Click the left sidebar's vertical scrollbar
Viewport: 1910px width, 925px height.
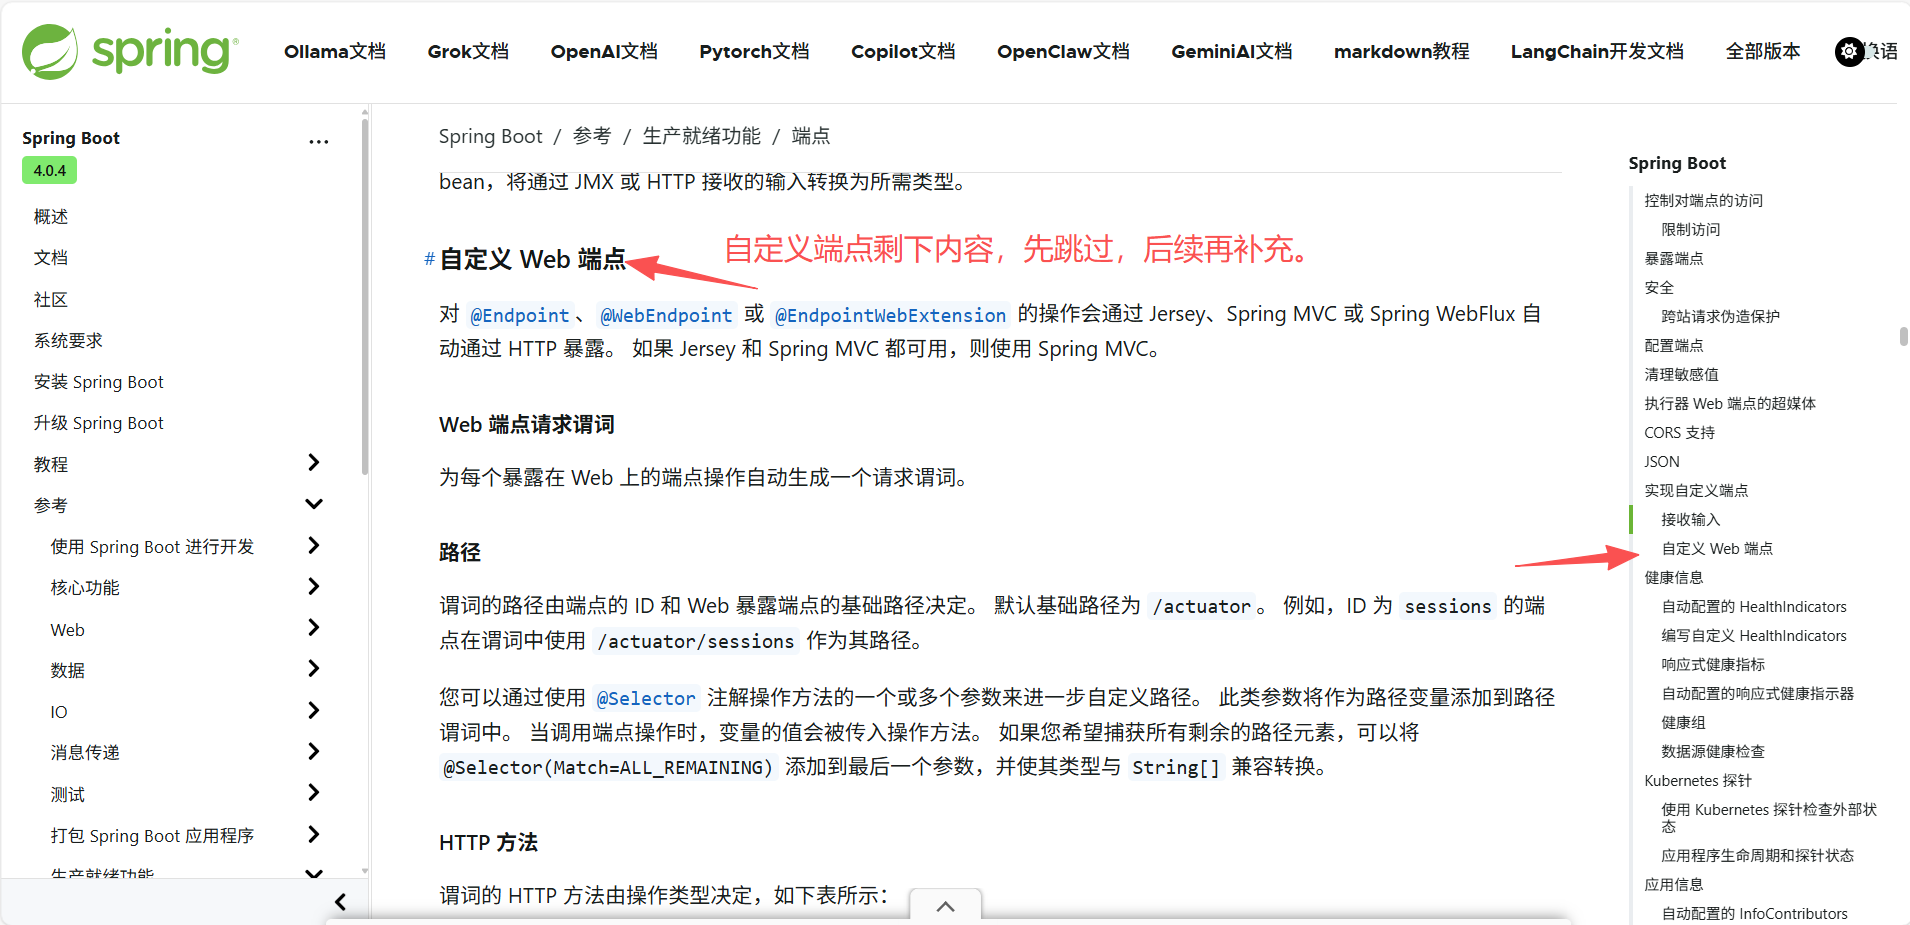(x=365, y=297)
